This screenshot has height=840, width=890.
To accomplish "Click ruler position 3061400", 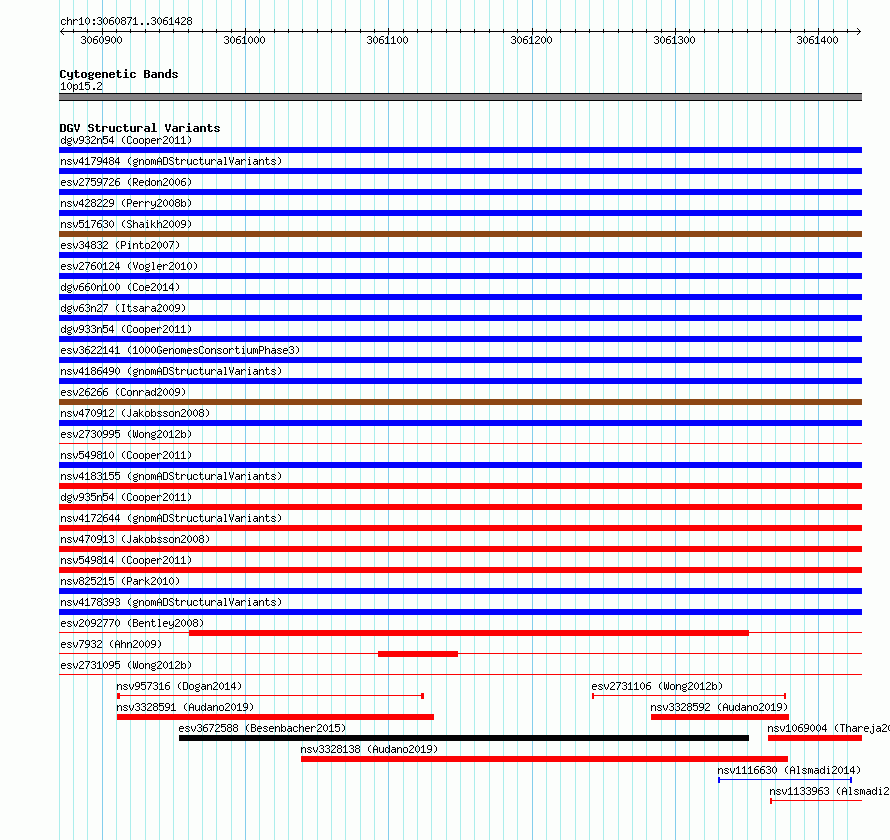I will [817, 40].
